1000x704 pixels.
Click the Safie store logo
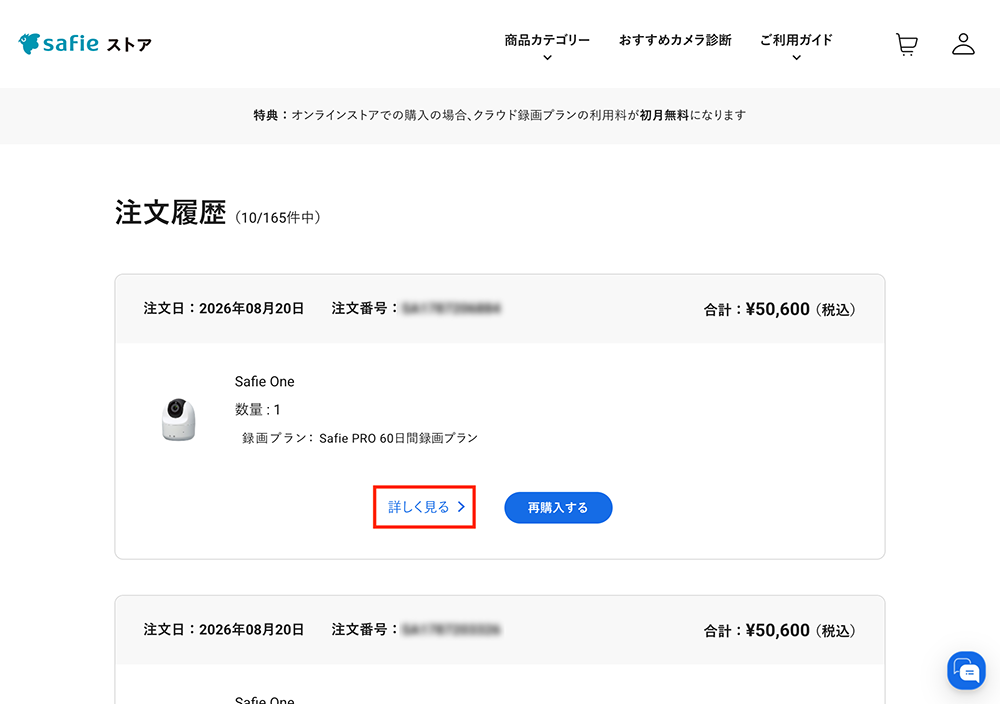point(85,44)
